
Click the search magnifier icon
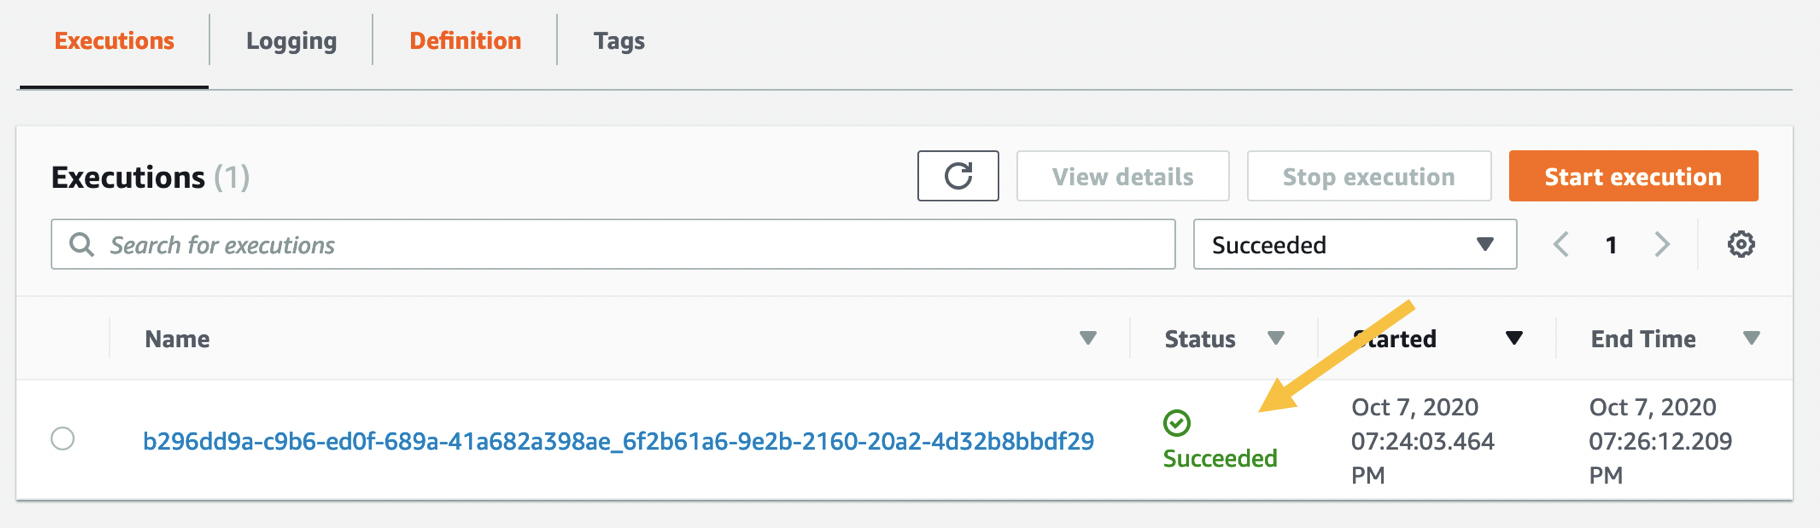point(82,244)
